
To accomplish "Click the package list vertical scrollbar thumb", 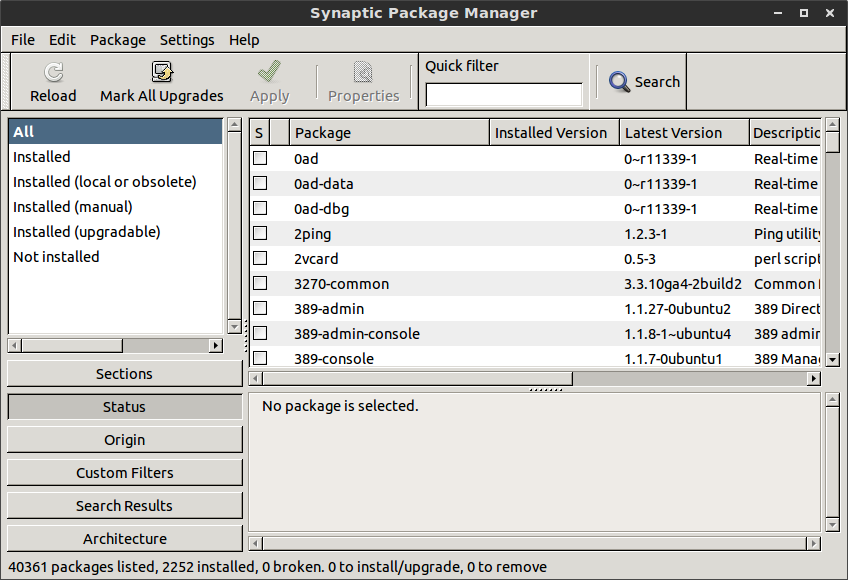I will [x=833, y=142].
